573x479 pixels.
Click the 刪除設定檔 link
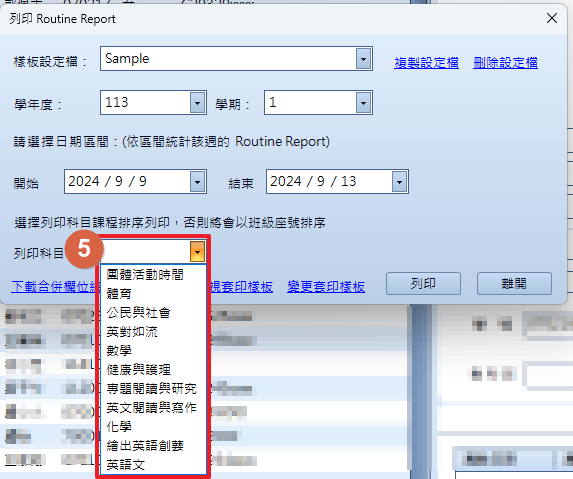click(x=505, y=63)
